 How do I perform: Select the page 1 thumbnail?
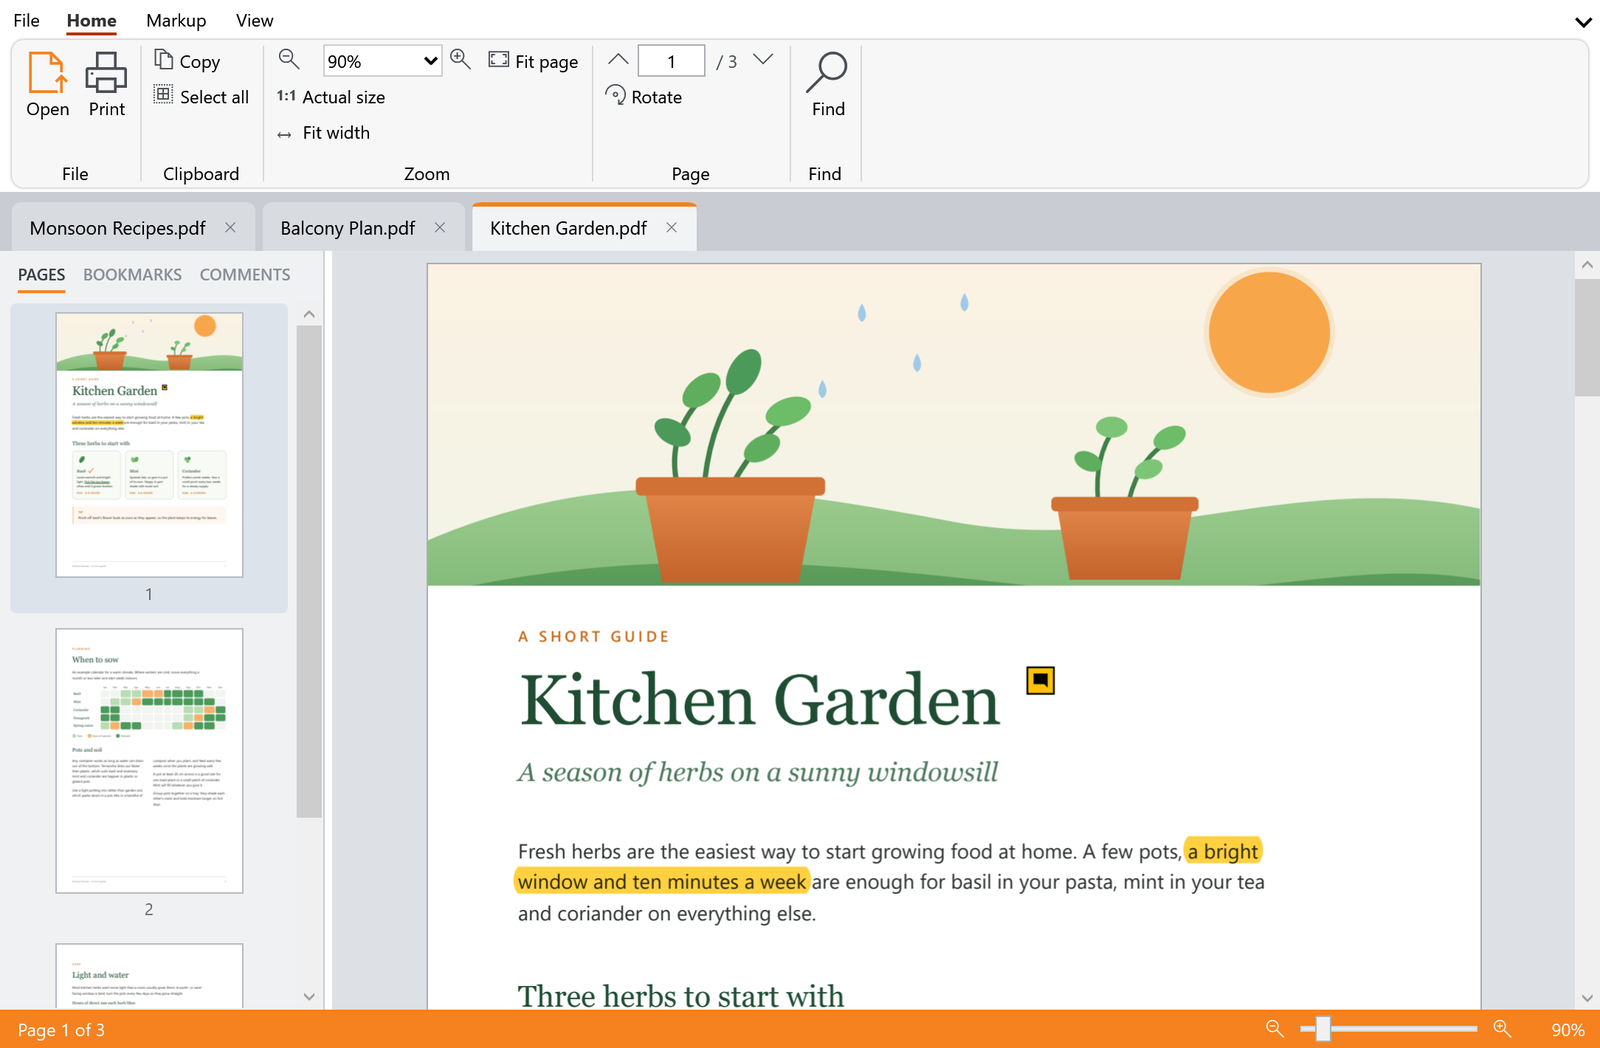(149, 445)
